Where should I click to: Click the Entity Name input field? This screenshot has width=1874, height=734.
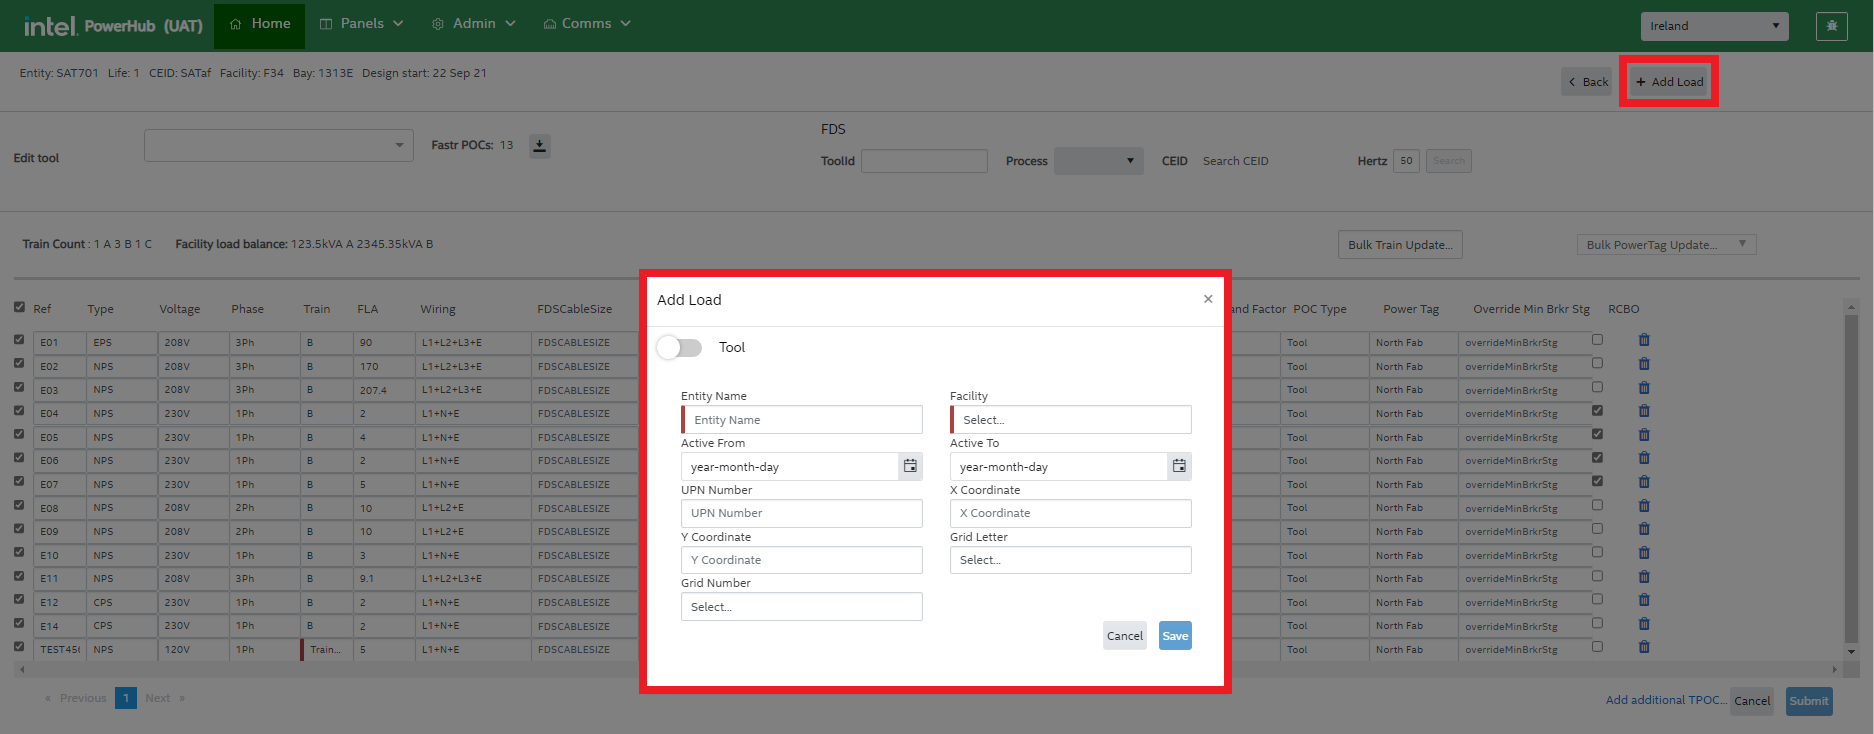[x=803, y=420]
